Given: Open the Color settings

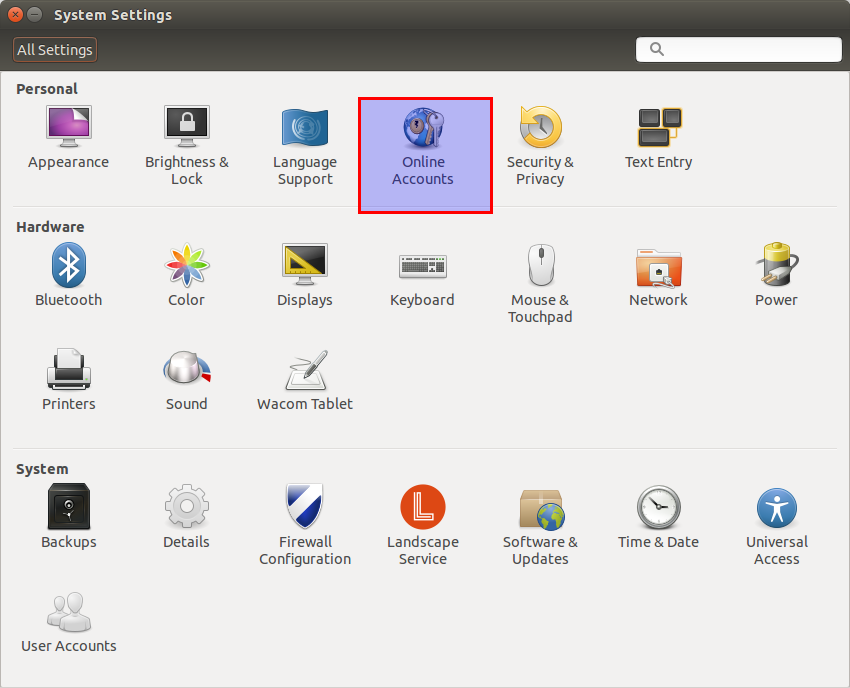Looking at the screenshot, I should click(186, 275).
